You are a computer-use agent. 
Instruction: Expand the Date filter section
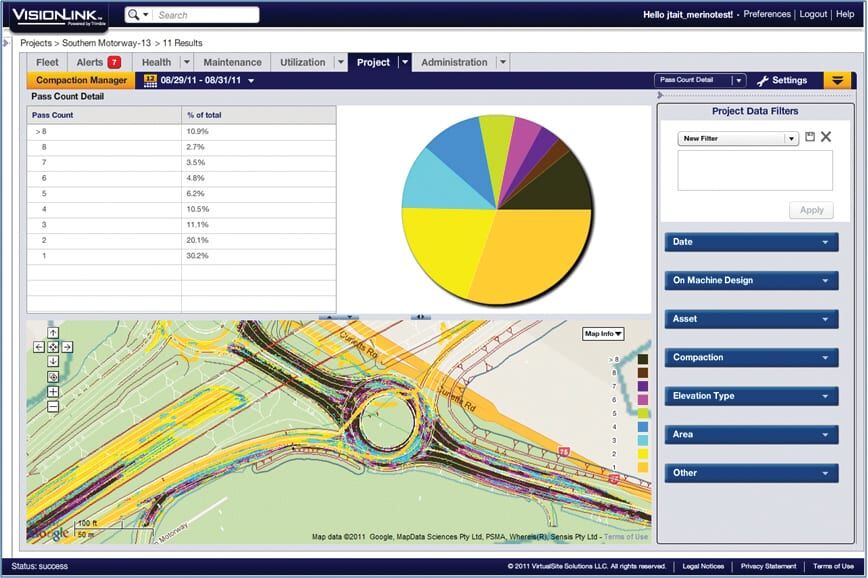coord(751,242)
